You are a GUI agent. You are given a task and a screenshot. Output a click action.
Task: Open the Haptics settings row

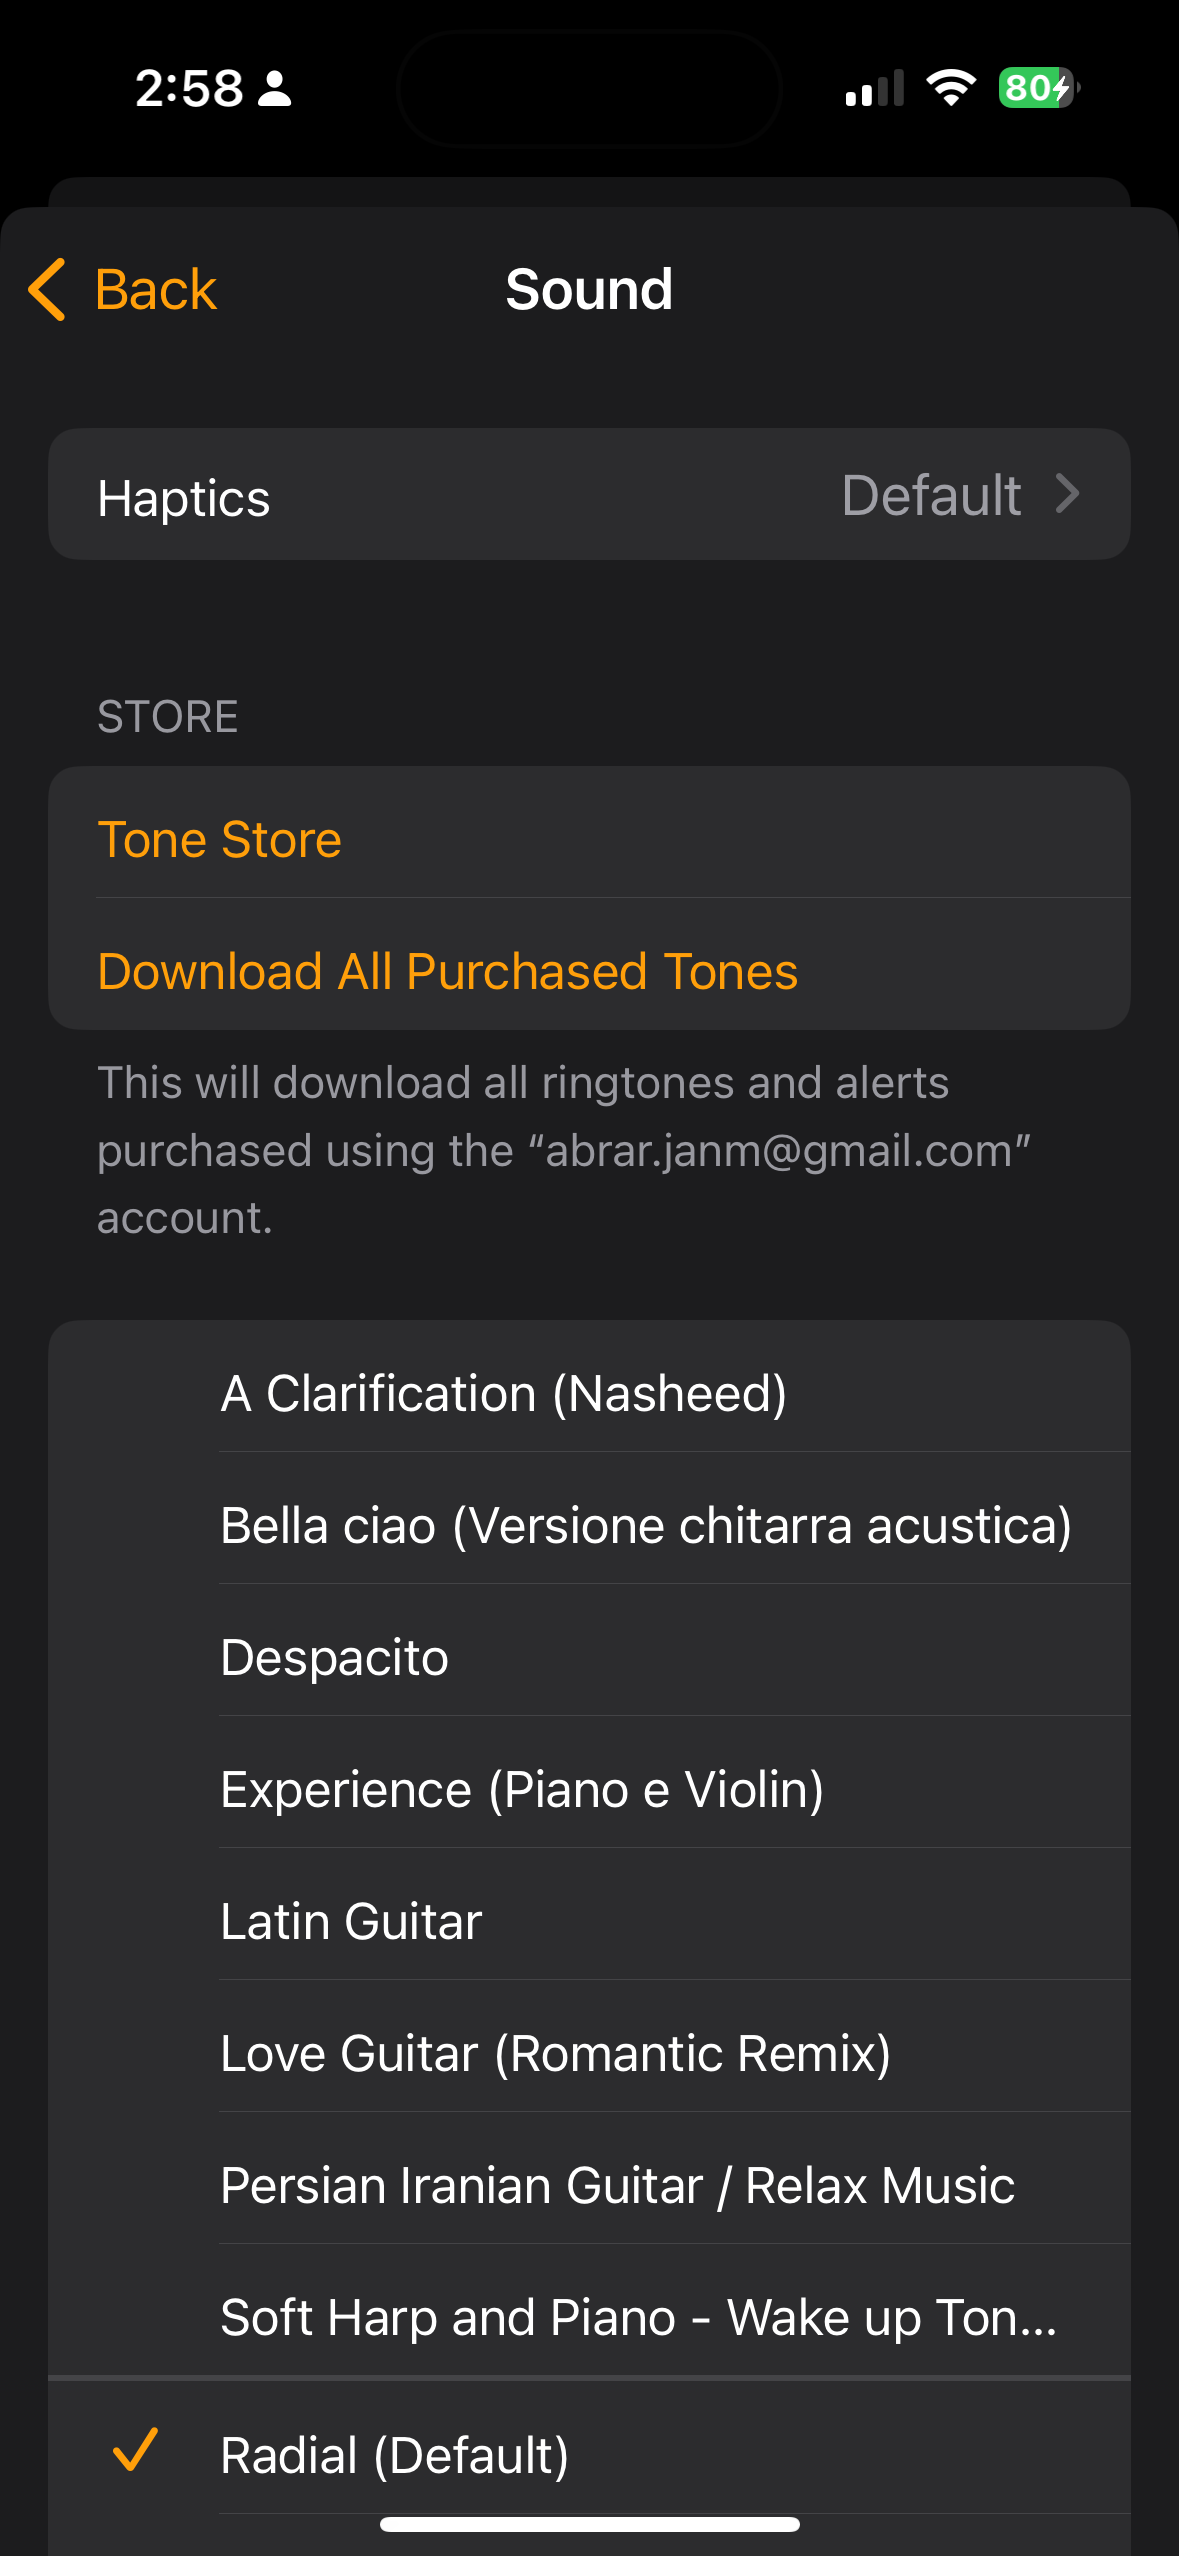pos(589,494)
